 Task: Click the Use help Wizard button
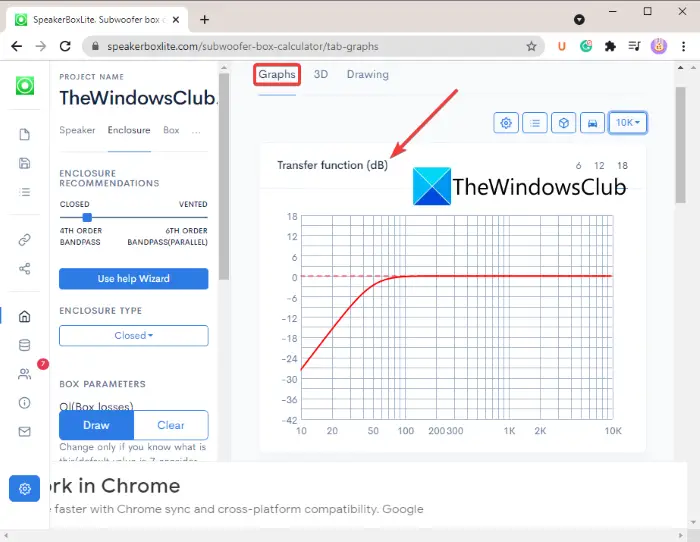[x=133, y=279]
